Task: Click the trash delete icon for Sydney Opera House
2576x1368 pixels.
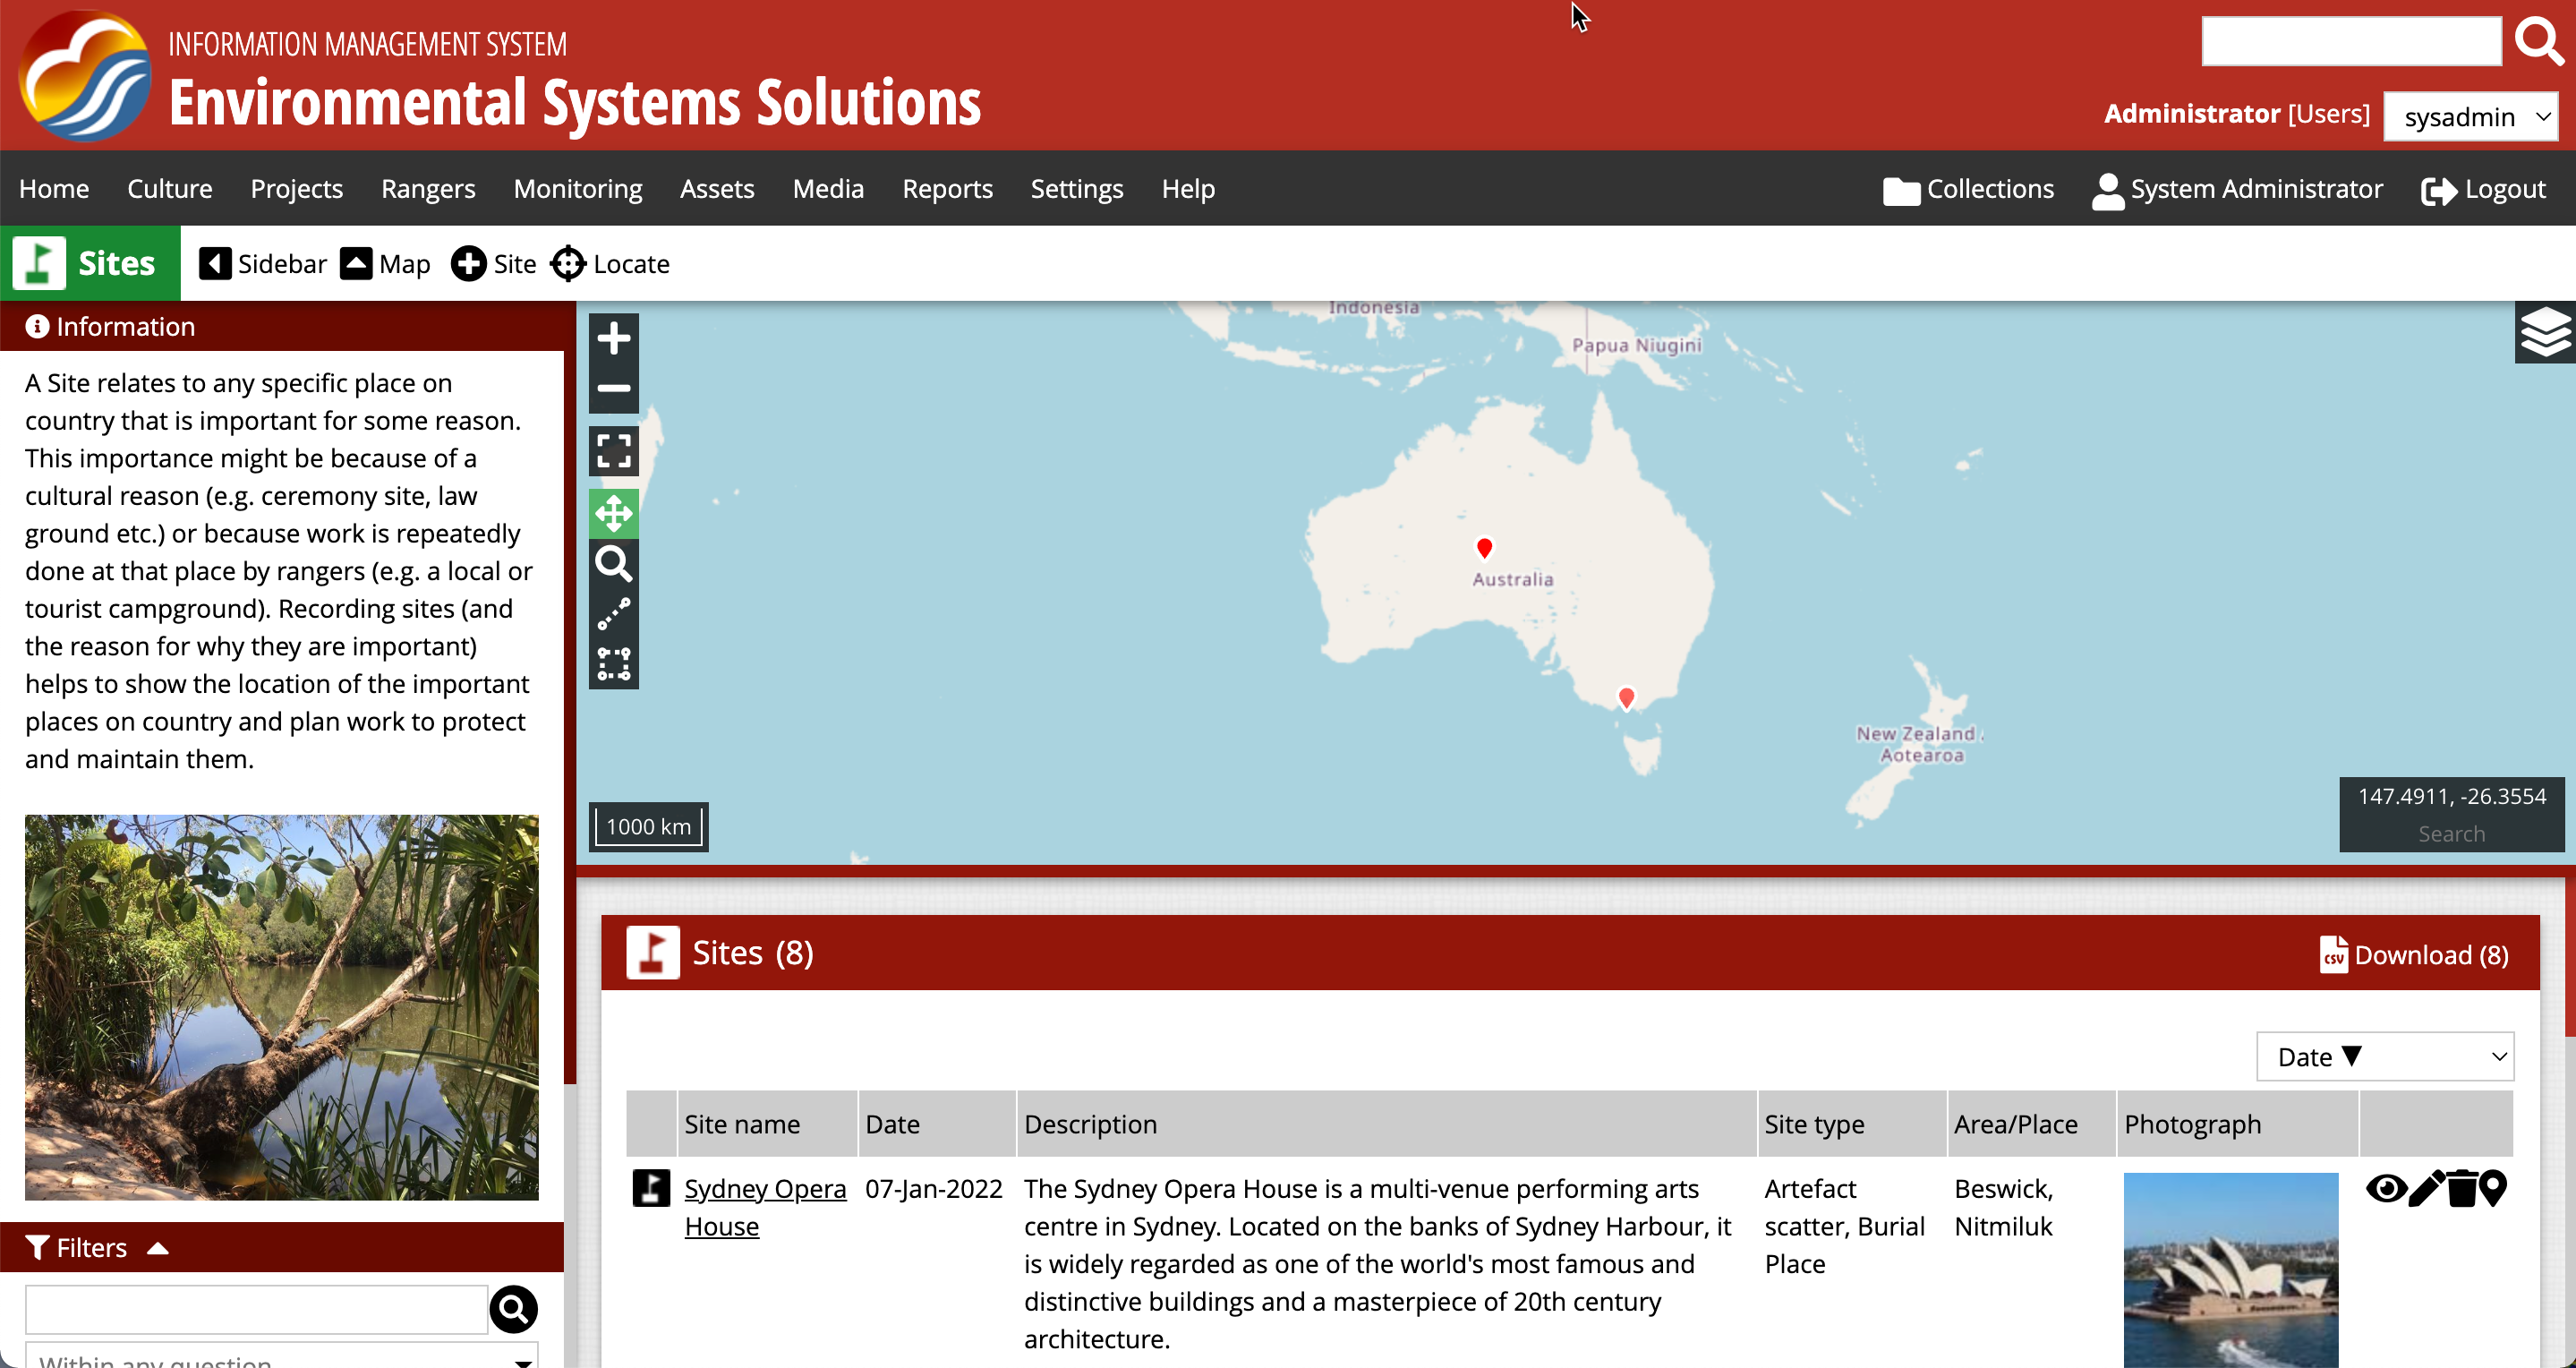Action: click(2461, 1189)
